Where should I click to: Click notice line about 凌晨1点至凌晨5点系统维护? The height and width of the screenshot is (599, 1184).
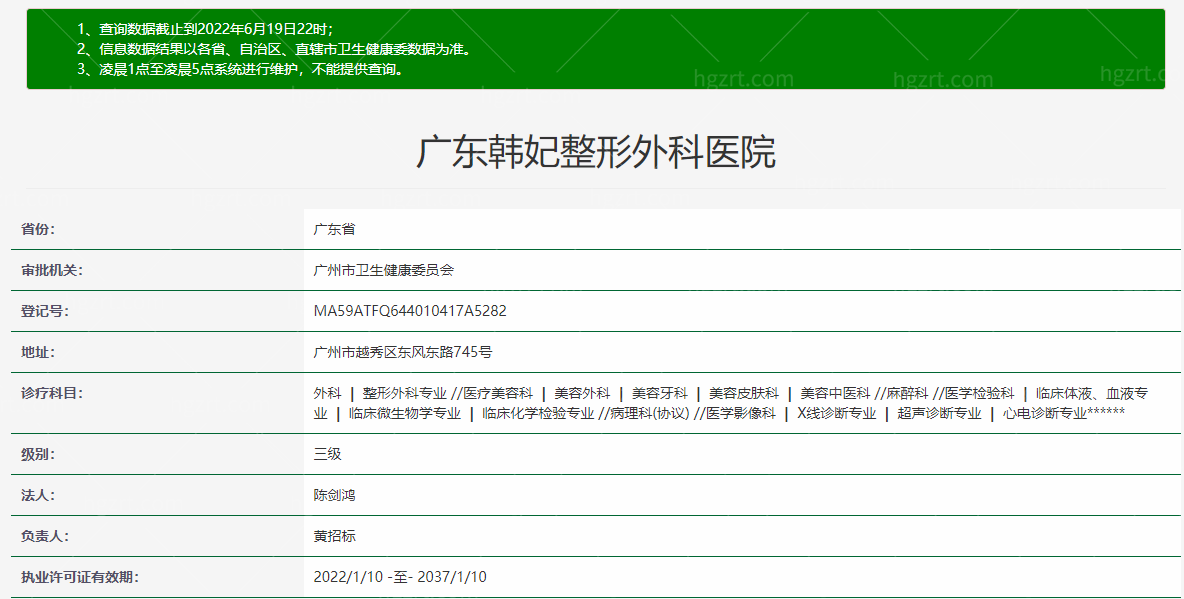243,69
